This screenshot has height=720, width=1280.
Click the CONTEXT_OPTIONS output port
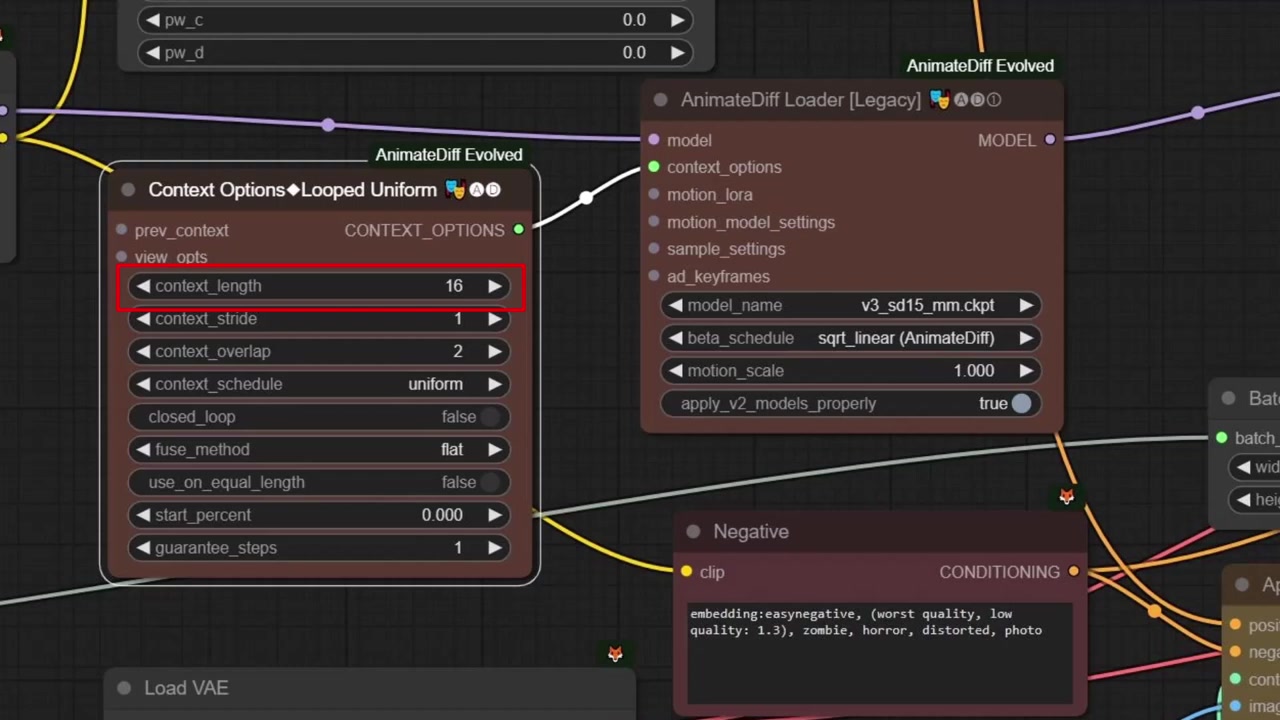point(518,230)
